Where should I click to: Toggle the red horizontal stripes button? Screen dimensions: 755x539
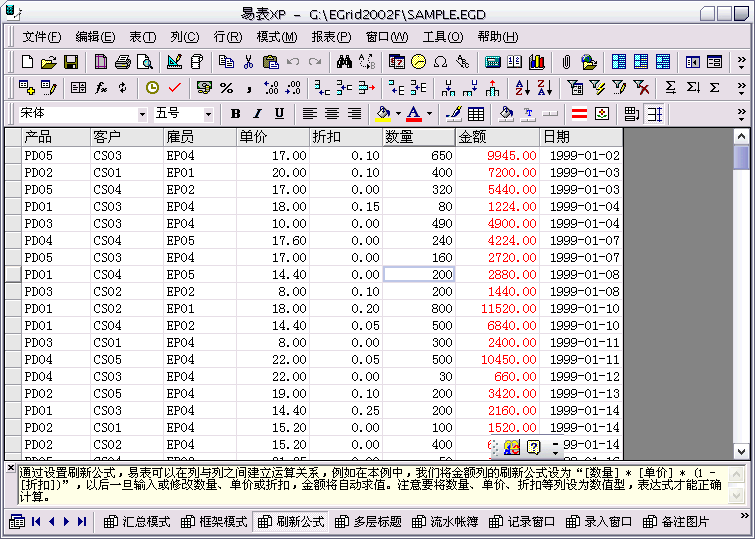pyautogui.click(x=579, y=114)
